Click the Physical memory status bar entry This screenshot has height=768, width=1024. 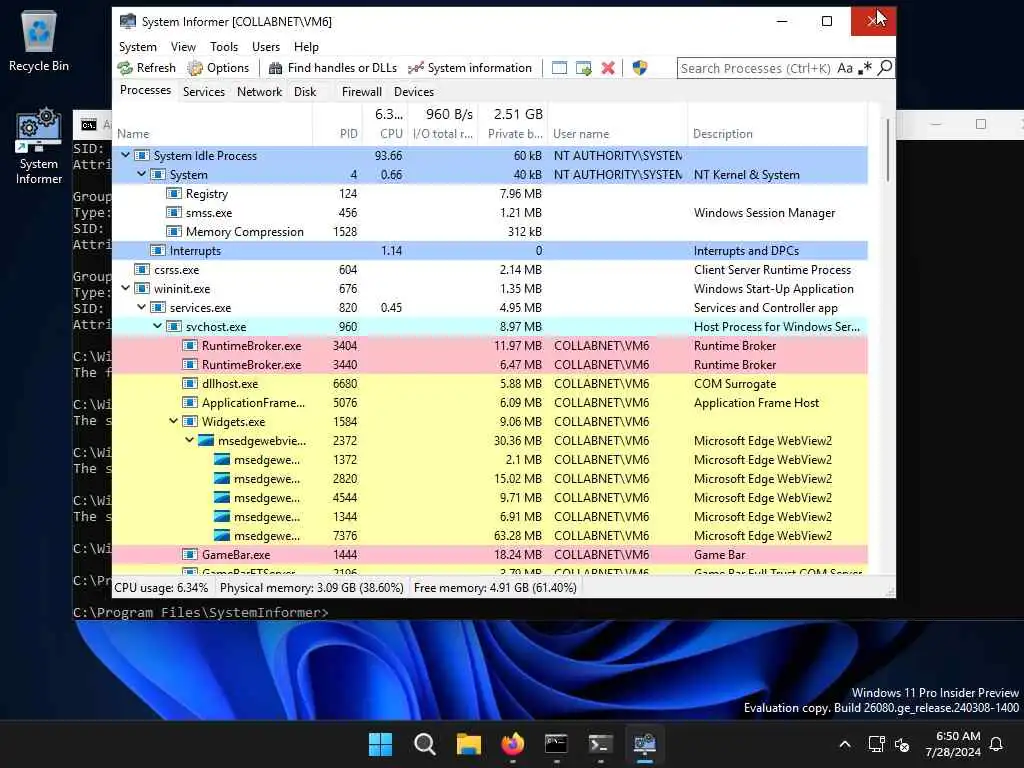pyautogui.click(x=312, y=588)
